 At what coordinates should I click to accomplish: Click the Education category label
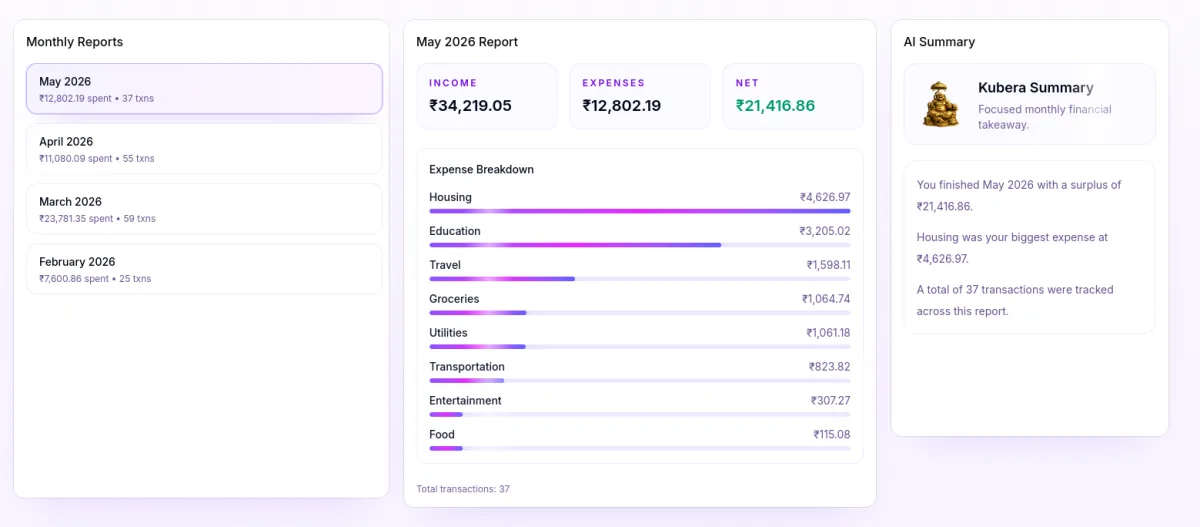point(455,231)
